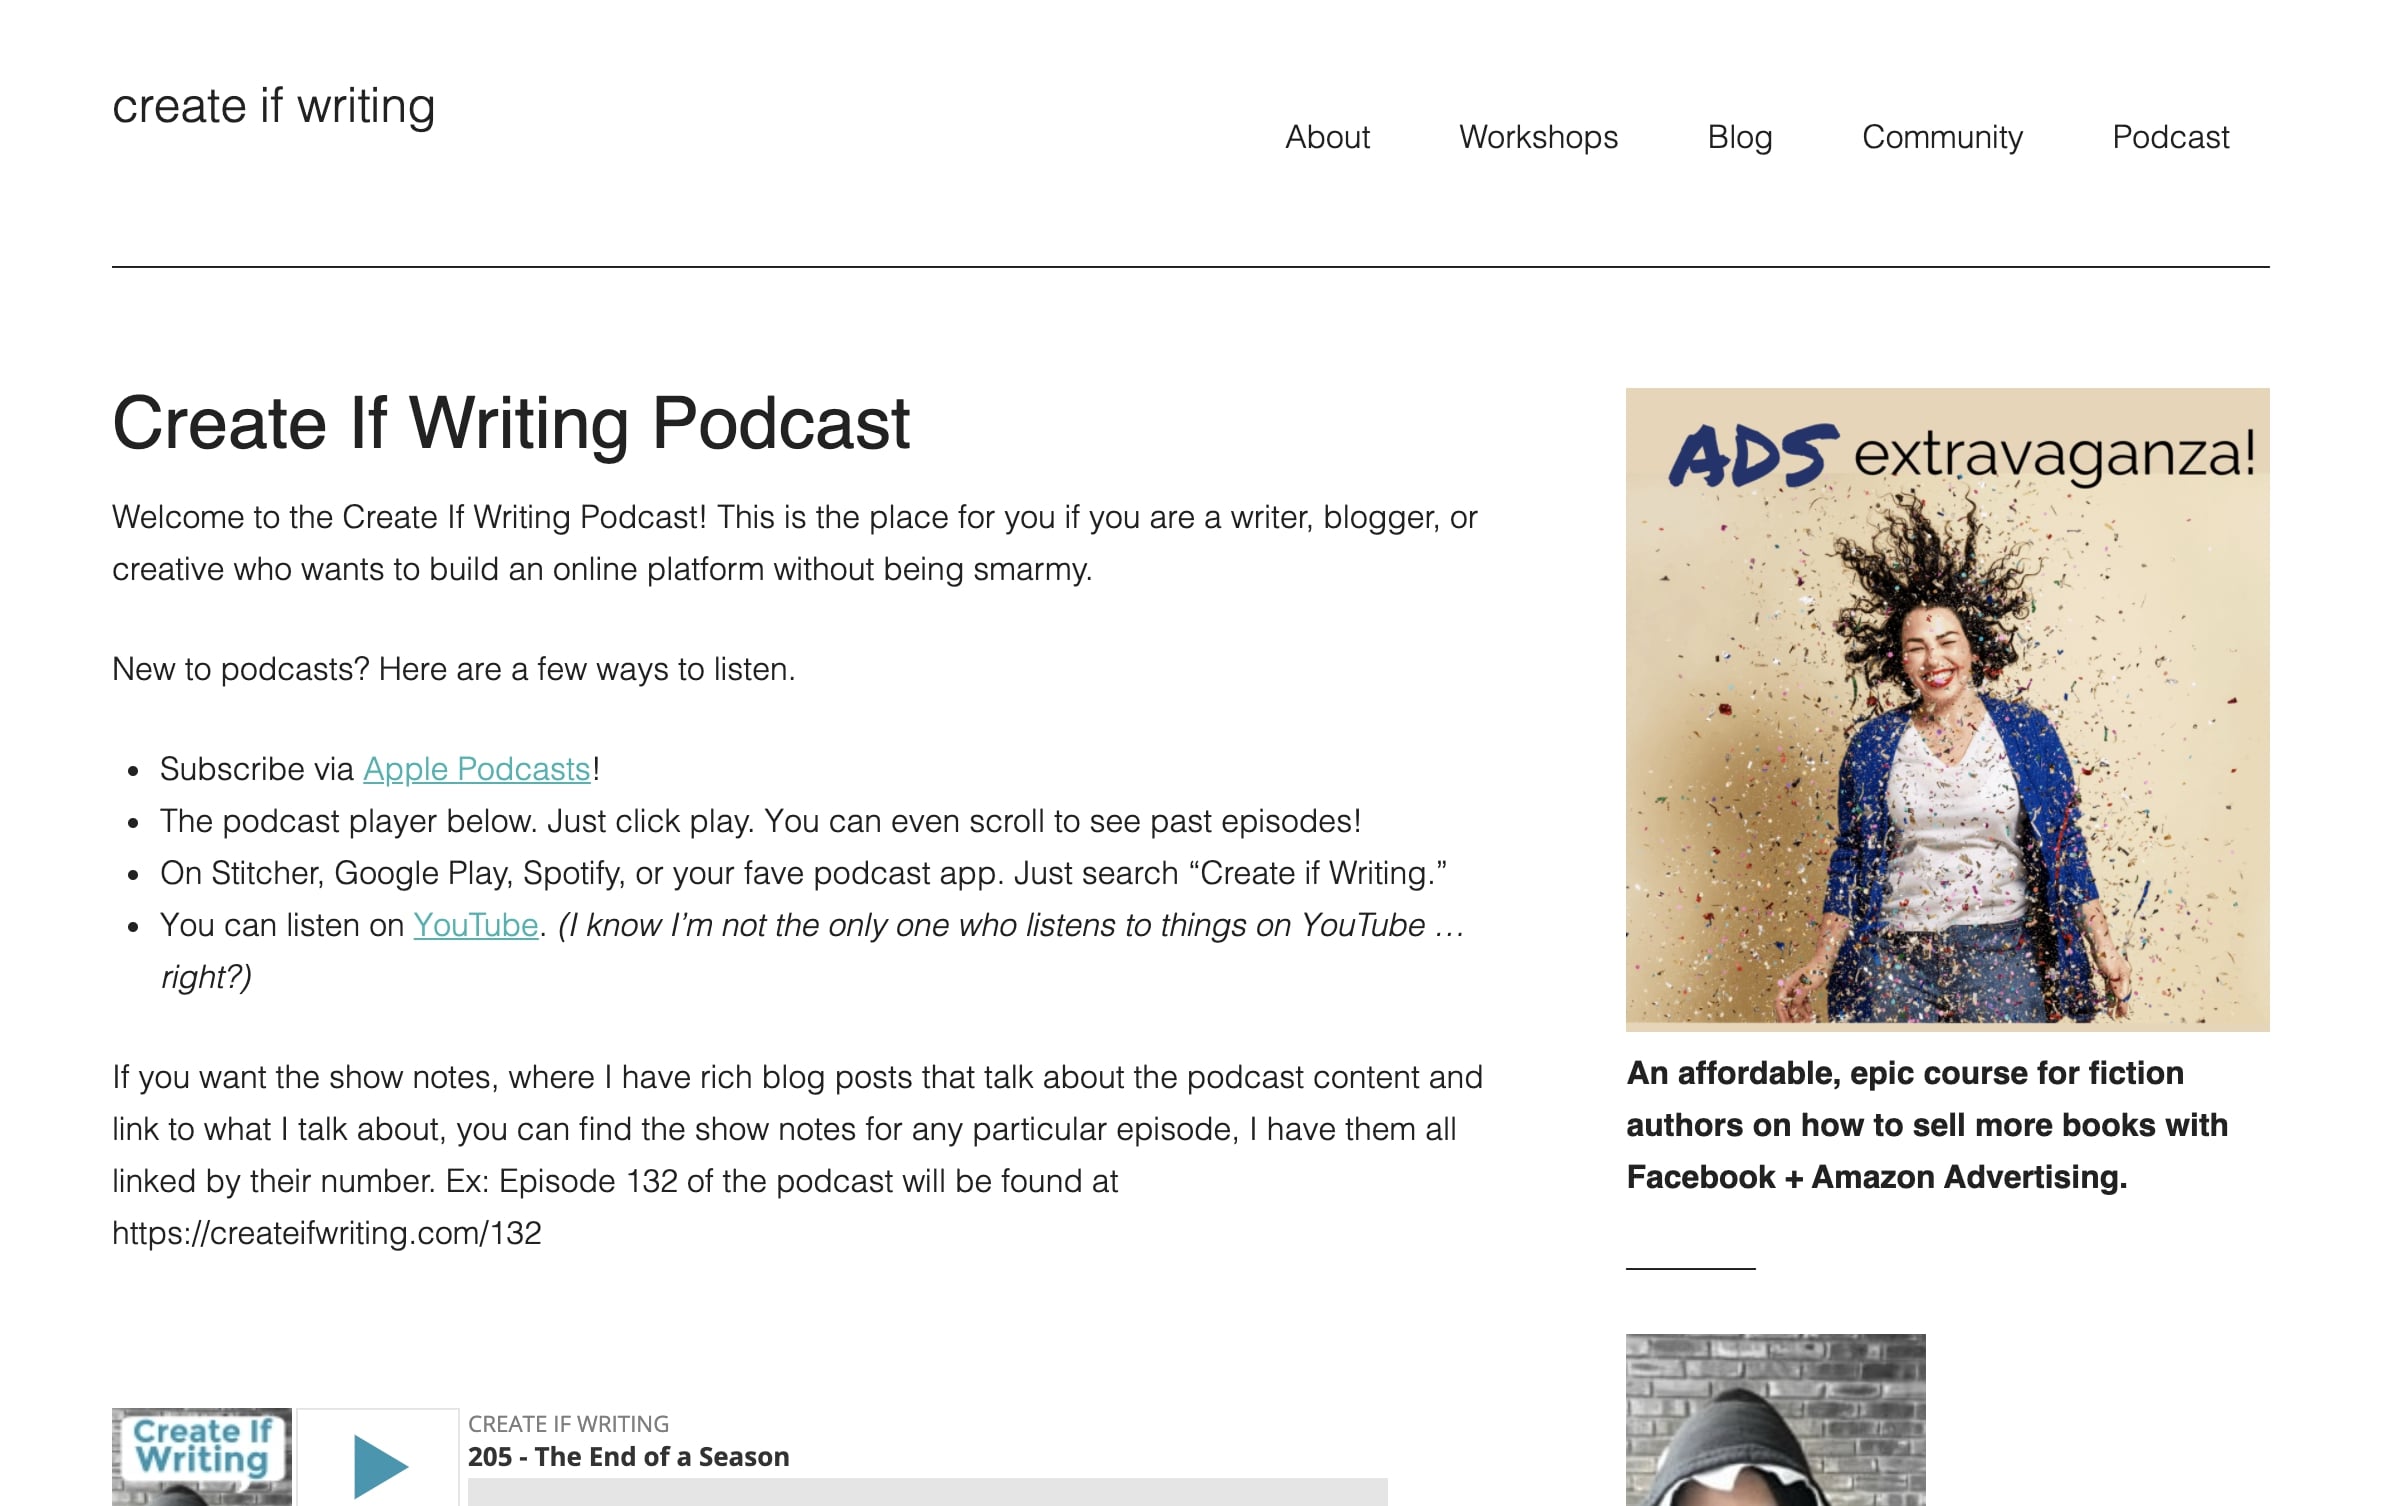The image size is (2382, 1506).
Task: Click the affordable epic course caption text
Action: [1926, 1125]
